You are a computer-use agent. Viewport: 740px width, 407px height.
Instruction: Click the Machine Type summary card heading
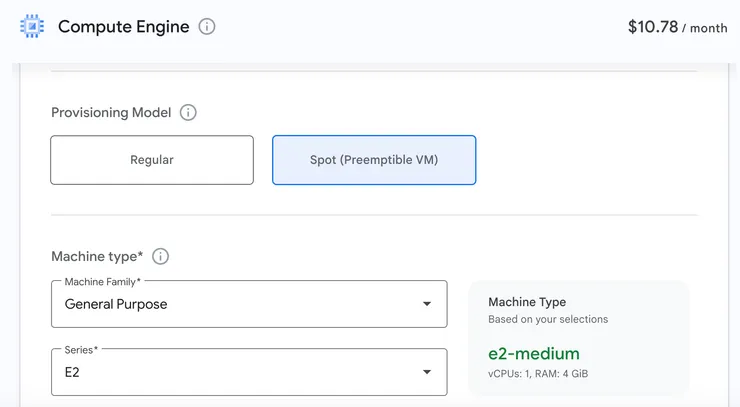(527, 302)
